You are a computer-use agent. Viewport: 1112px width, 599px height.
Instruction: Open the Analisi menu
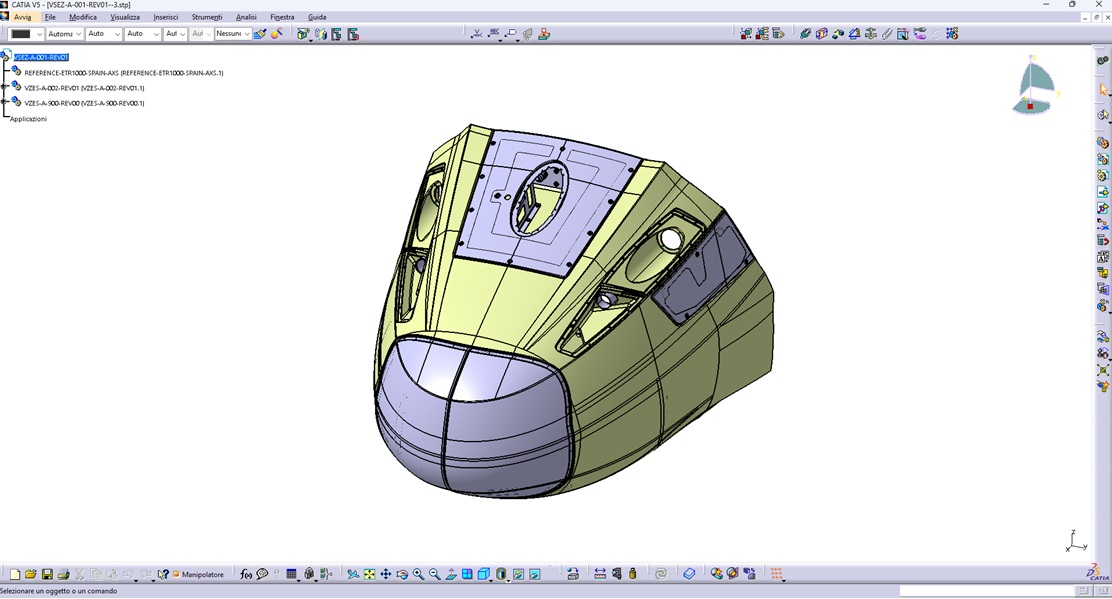[246, 17]
